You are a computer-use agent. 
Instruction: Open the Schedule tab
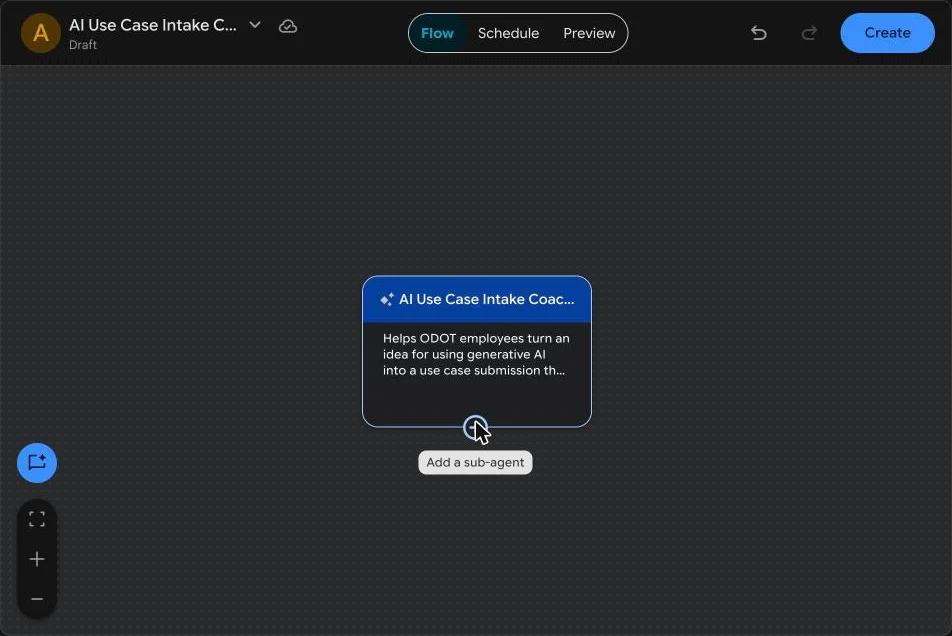[508, 33]
